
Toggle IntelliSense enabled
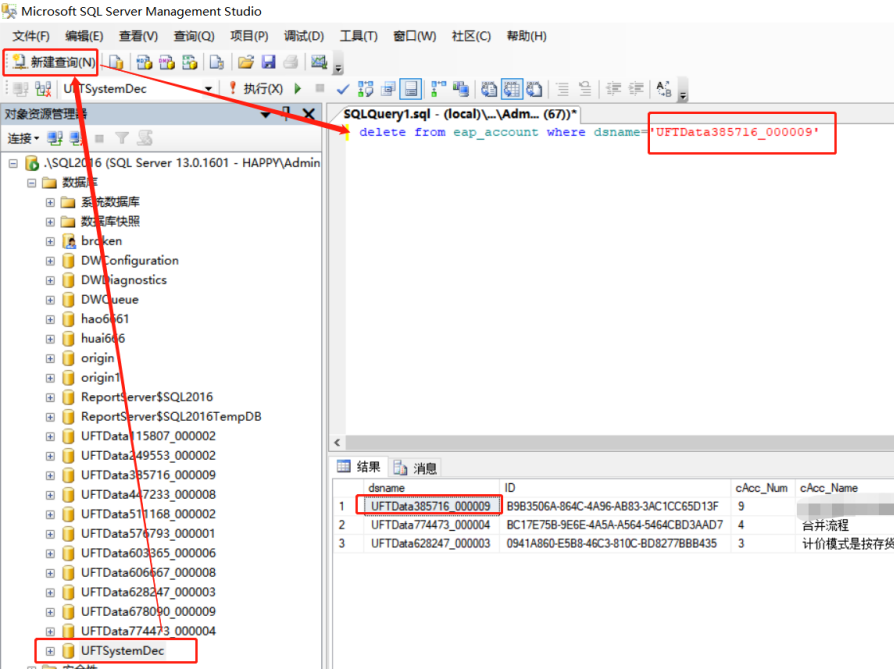coord(411,89)
